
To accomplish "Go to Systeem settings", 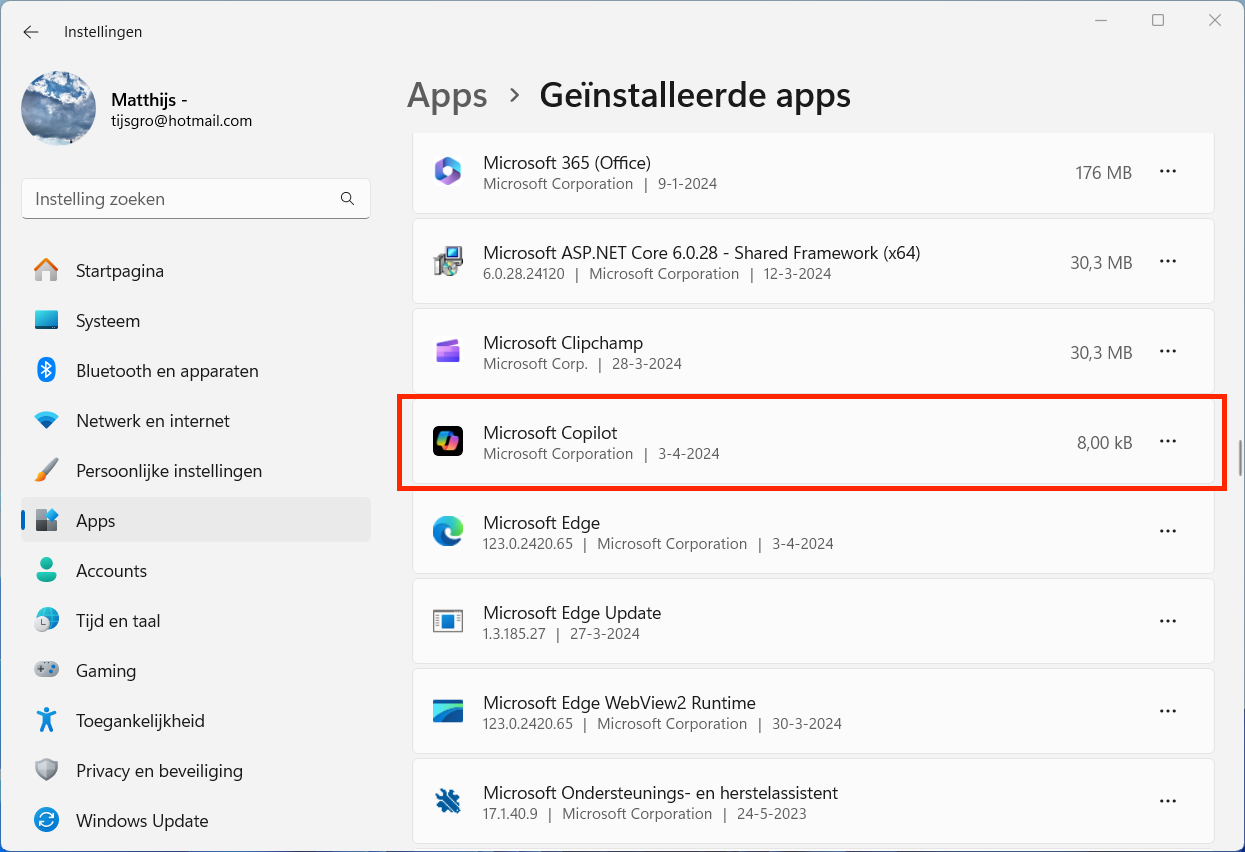I will (108, 321).
